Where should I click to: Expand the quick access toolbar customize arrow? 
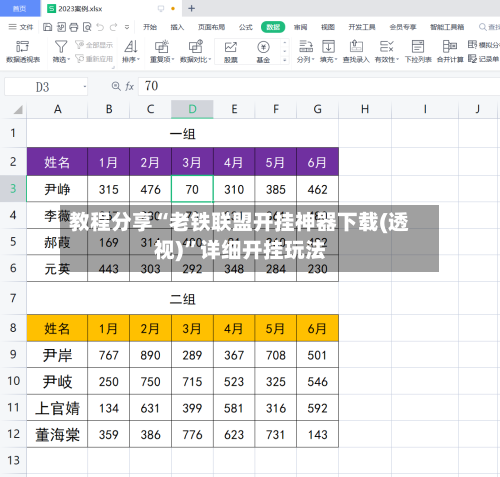[x=127, y=27]
